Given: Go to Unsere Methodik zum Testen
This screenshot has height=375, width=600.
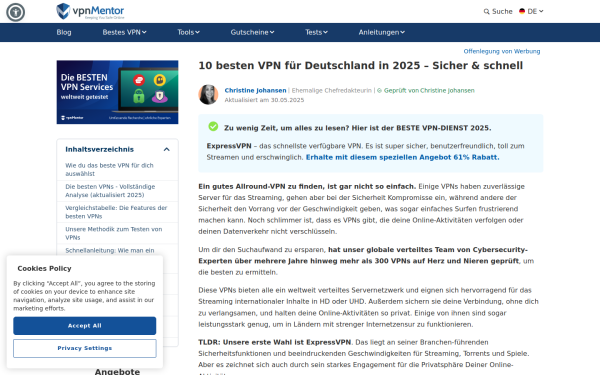Looking at the screenshot, I should pyautogui.click(x=114, y=233).
